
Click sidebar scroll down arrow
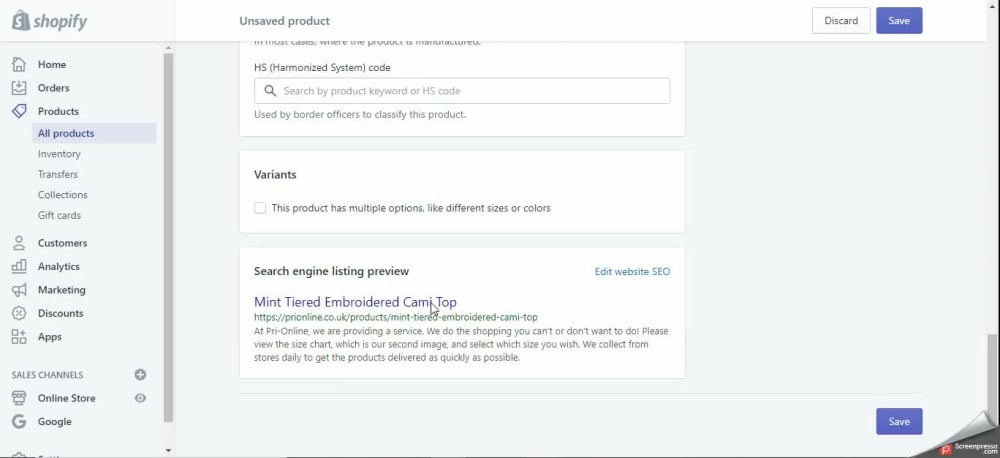coord(168,450)
